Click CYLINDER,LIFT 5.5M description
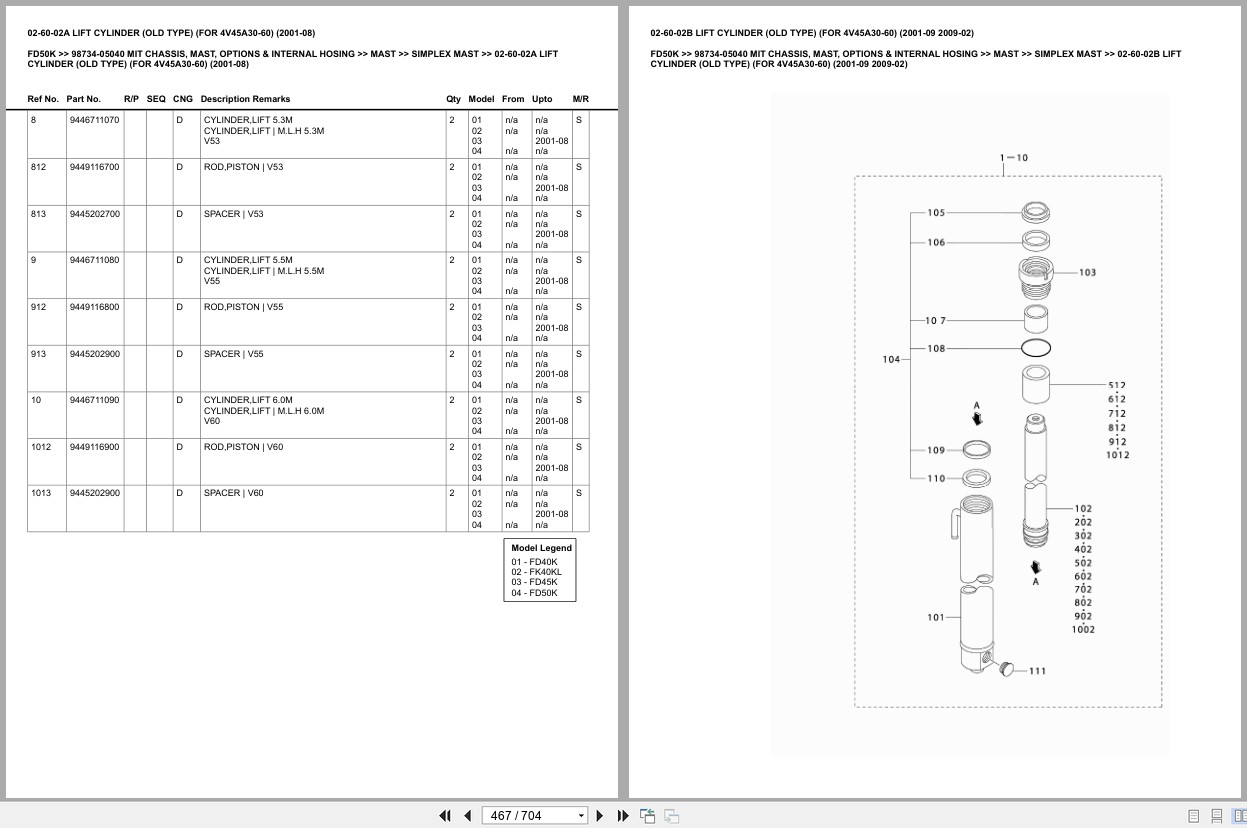The image size is (1247, 828). (x=248, y=260)
